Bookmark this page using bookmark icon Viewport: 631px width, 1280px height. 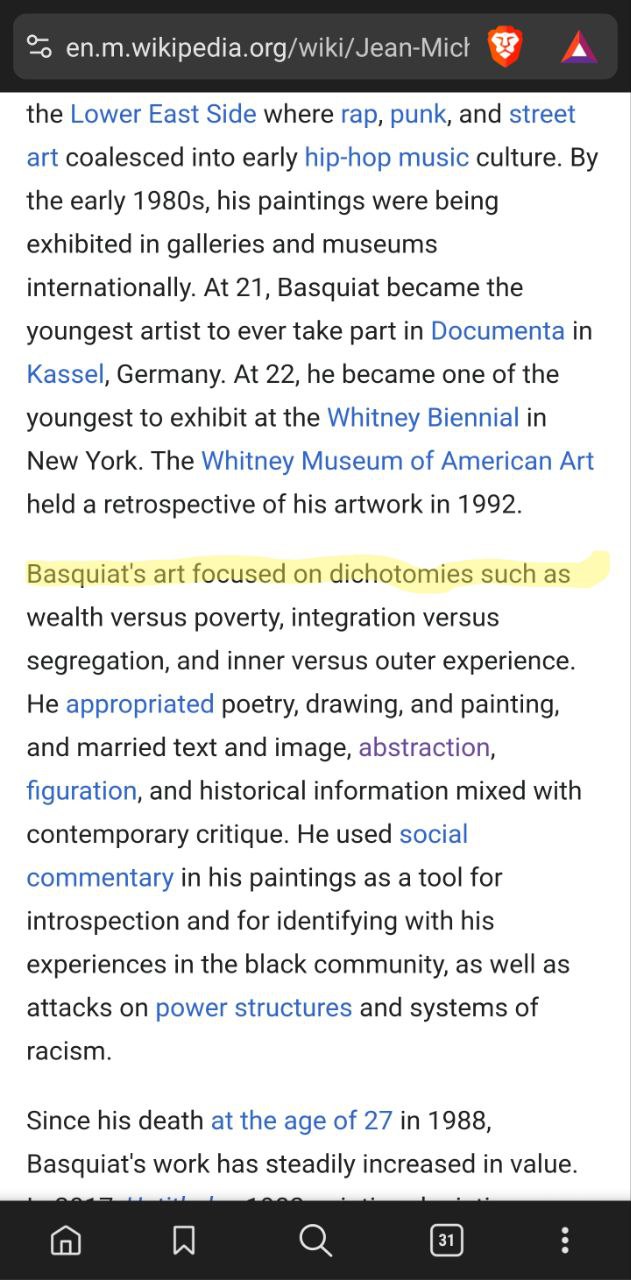tap(184, 1240)
